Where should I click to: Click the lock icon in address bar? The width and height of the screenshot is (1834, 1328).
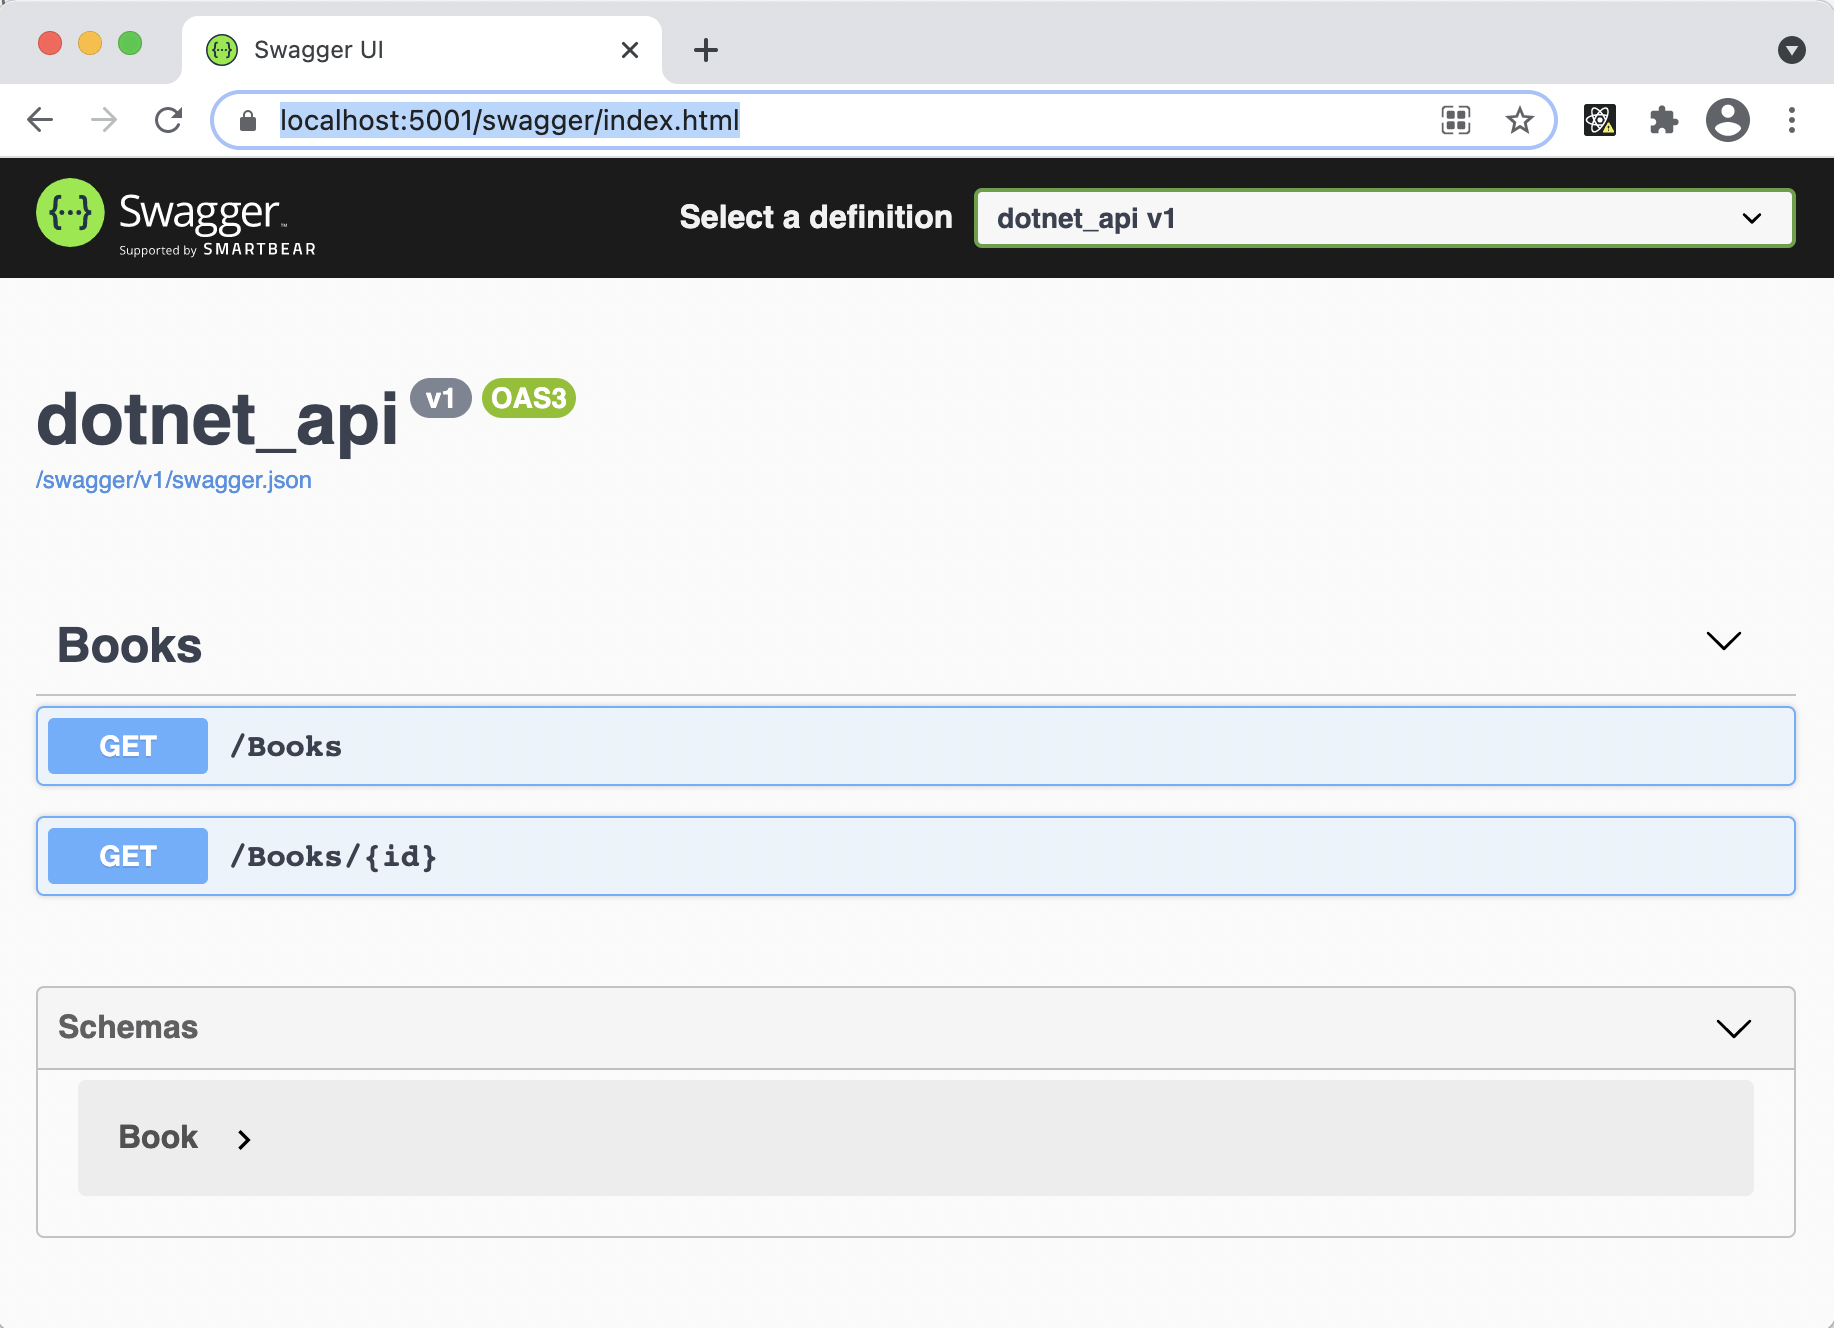click(x=248, y=121)
